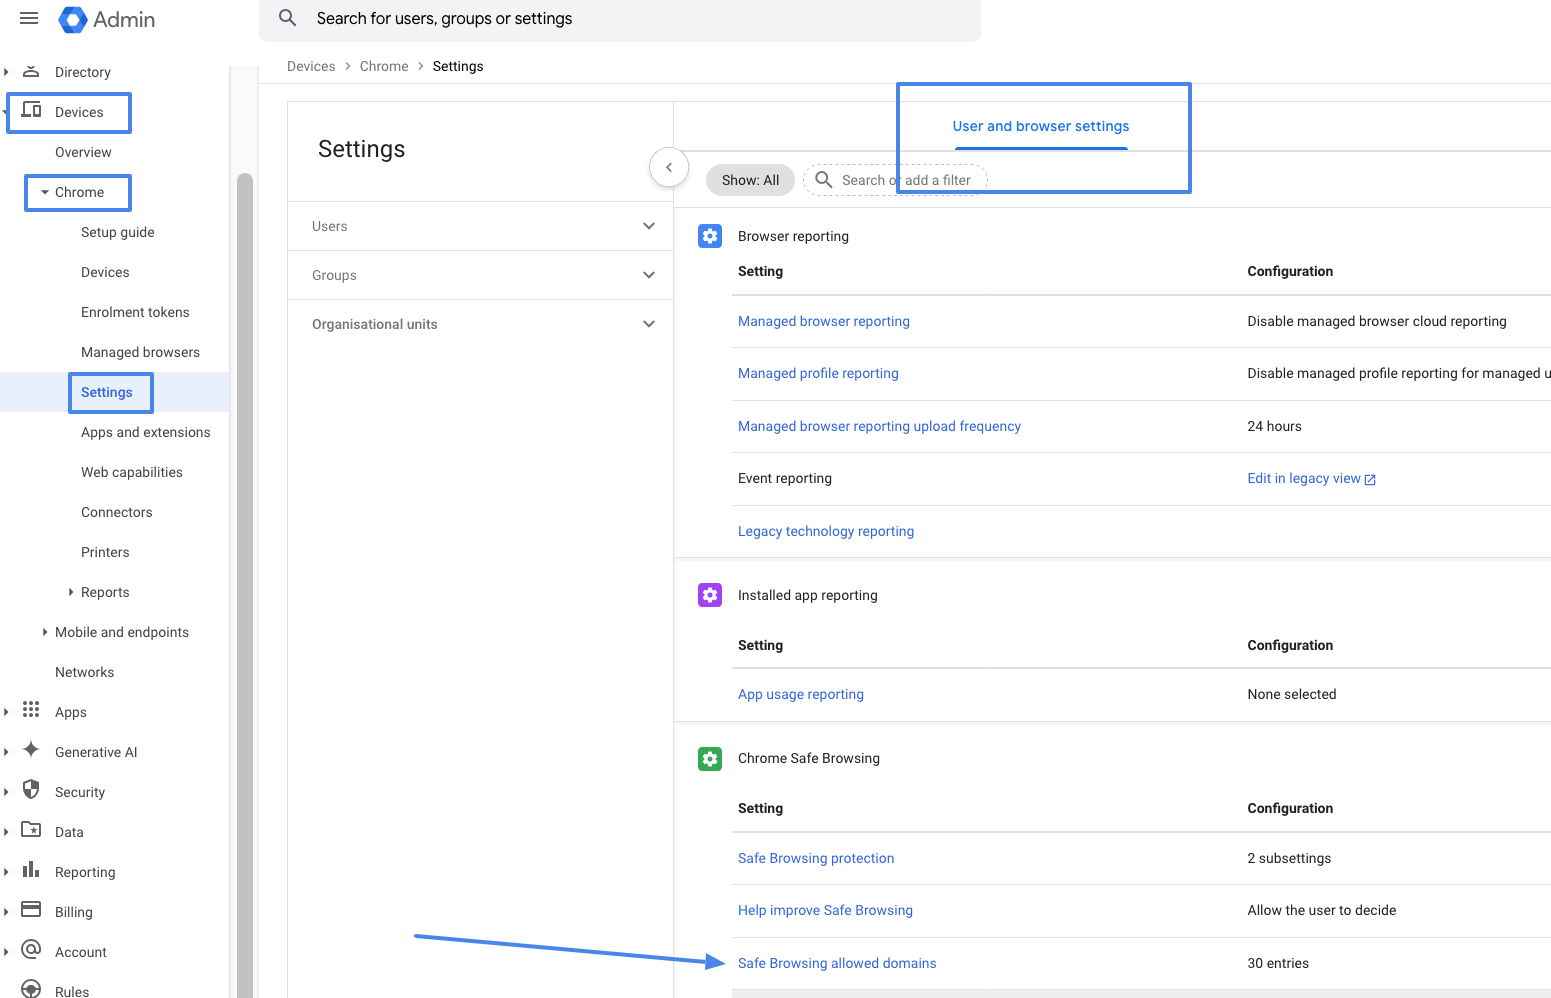Click the Generative AI sparkle icon
Viewport: 1551px width, 998px height.
[x=31, y=750]
